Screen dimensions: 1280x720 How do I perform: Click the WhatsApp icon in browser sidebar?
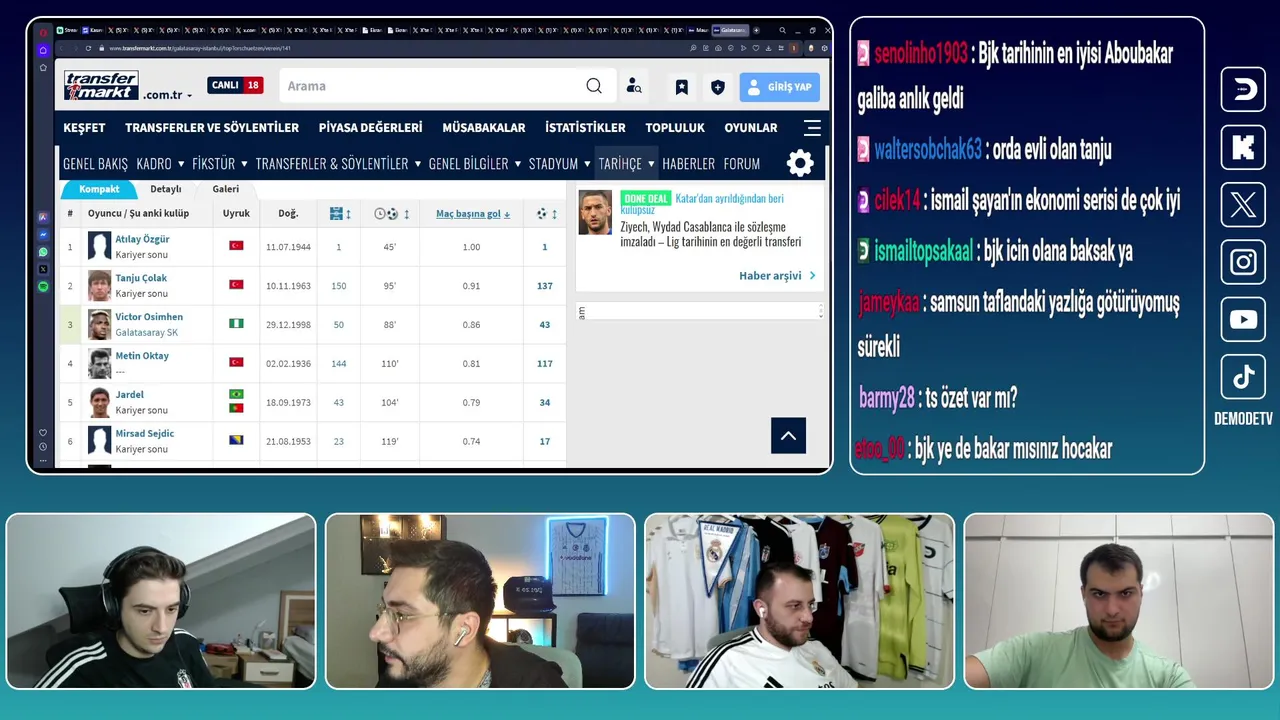43,252
